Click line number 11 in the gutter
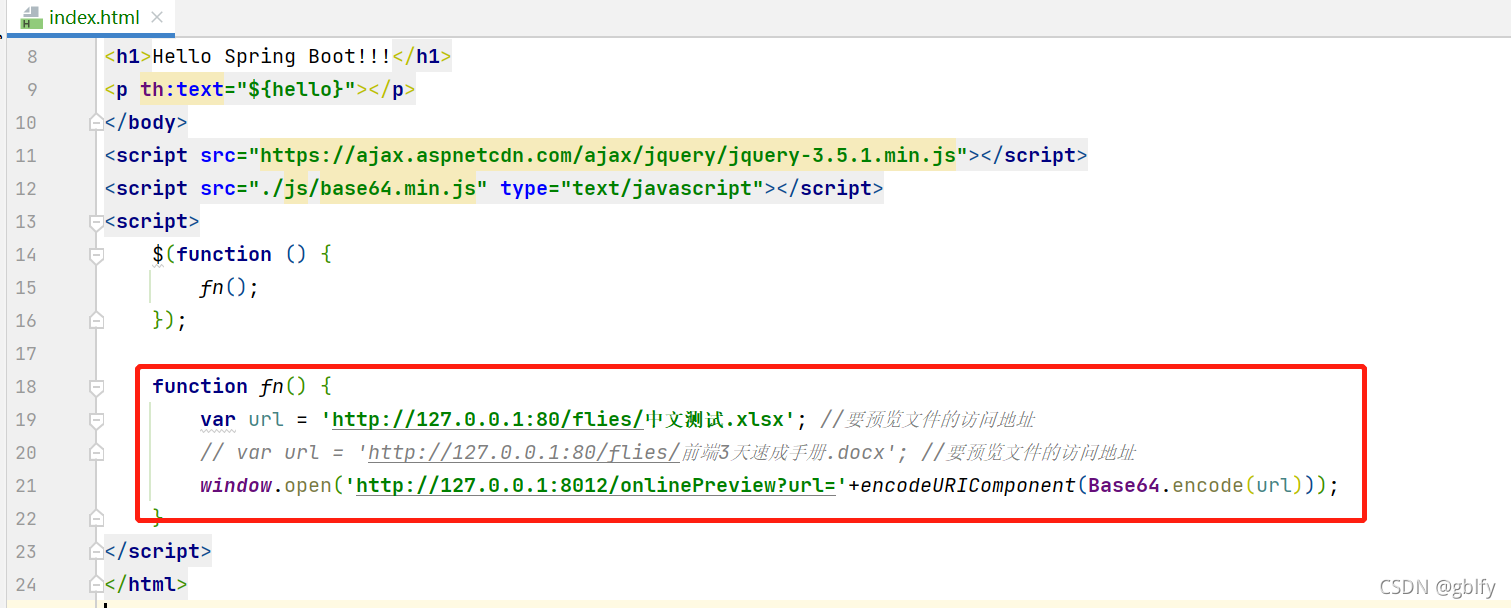 pos(27,156)
